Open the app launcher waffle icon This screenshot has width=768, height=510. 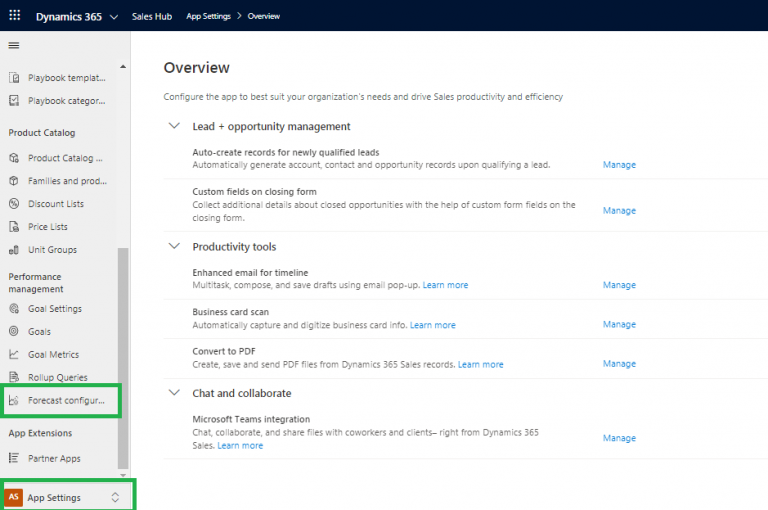pyautogui.click(x=15, y=16)
